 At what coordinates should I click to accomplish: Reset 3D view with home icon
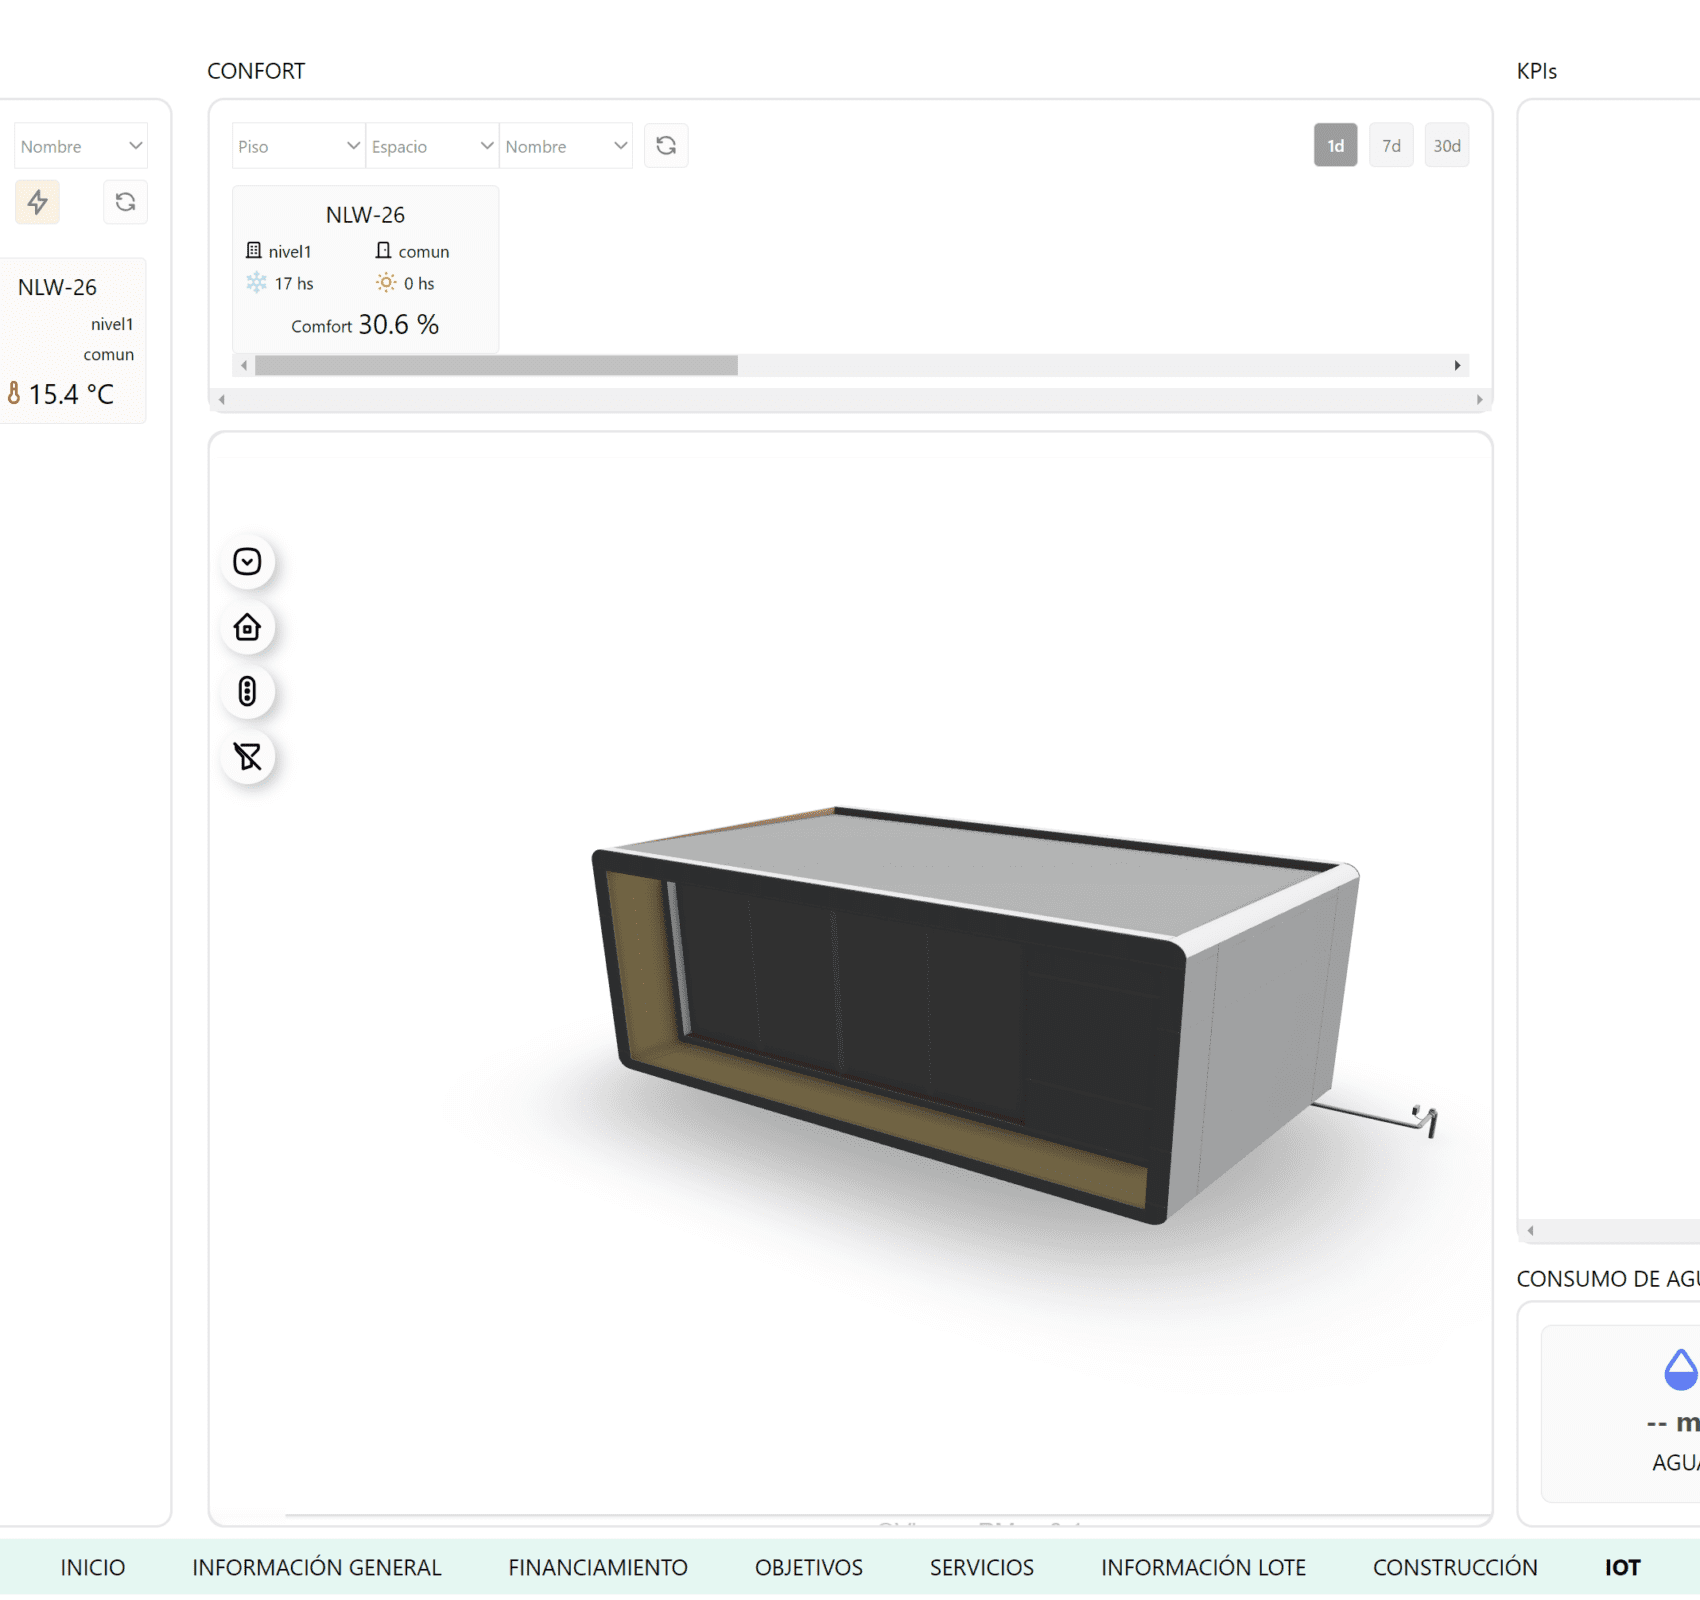click(x=247, y=627)
